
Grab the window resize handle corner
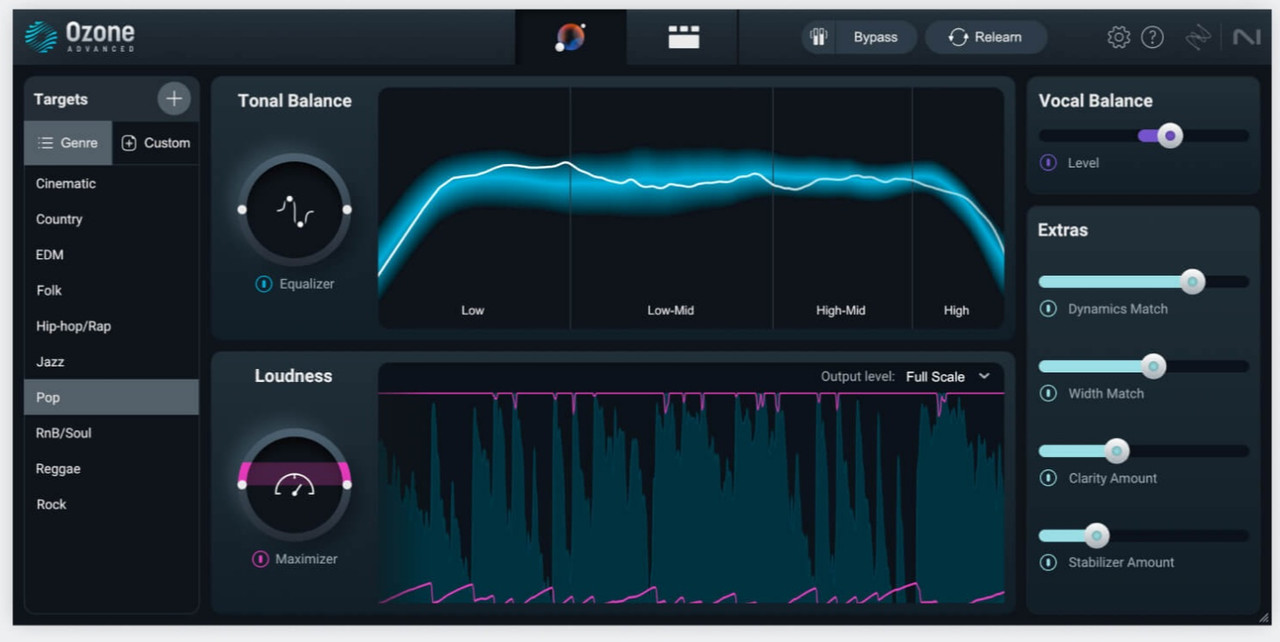coord(1263,617)
